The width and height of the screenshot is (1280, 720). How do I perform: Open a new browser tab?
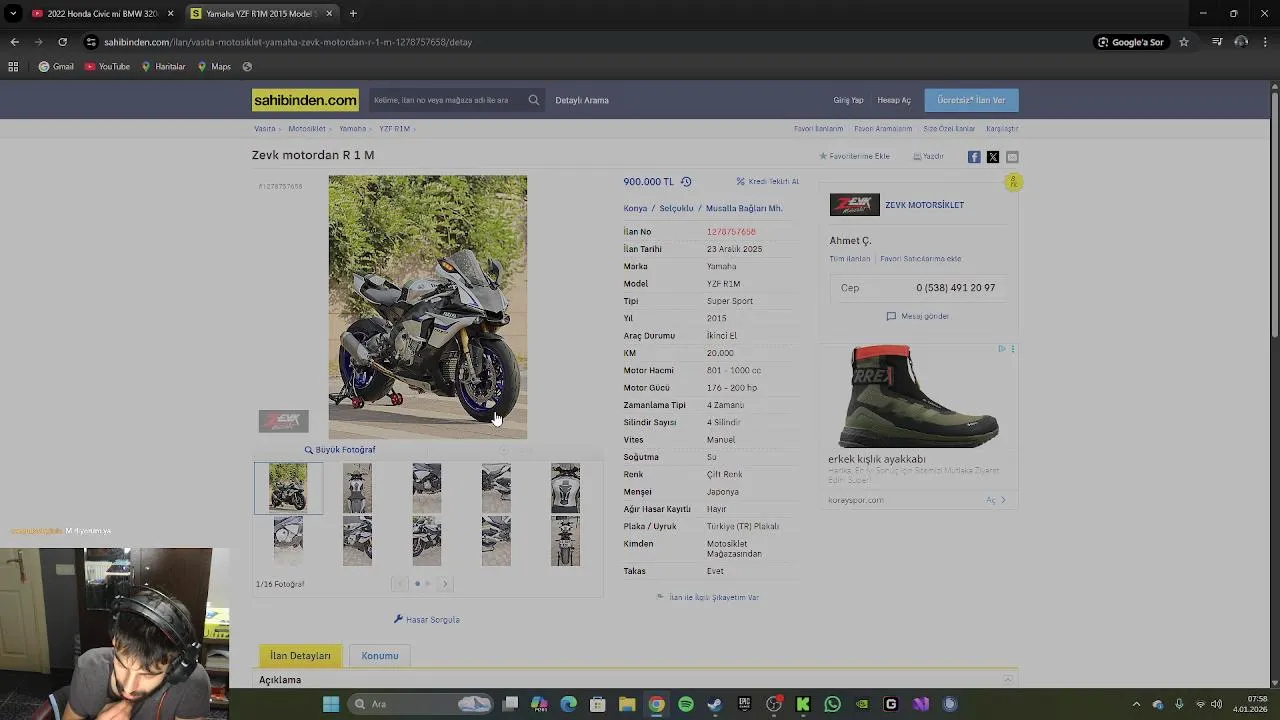click(353, 14)
